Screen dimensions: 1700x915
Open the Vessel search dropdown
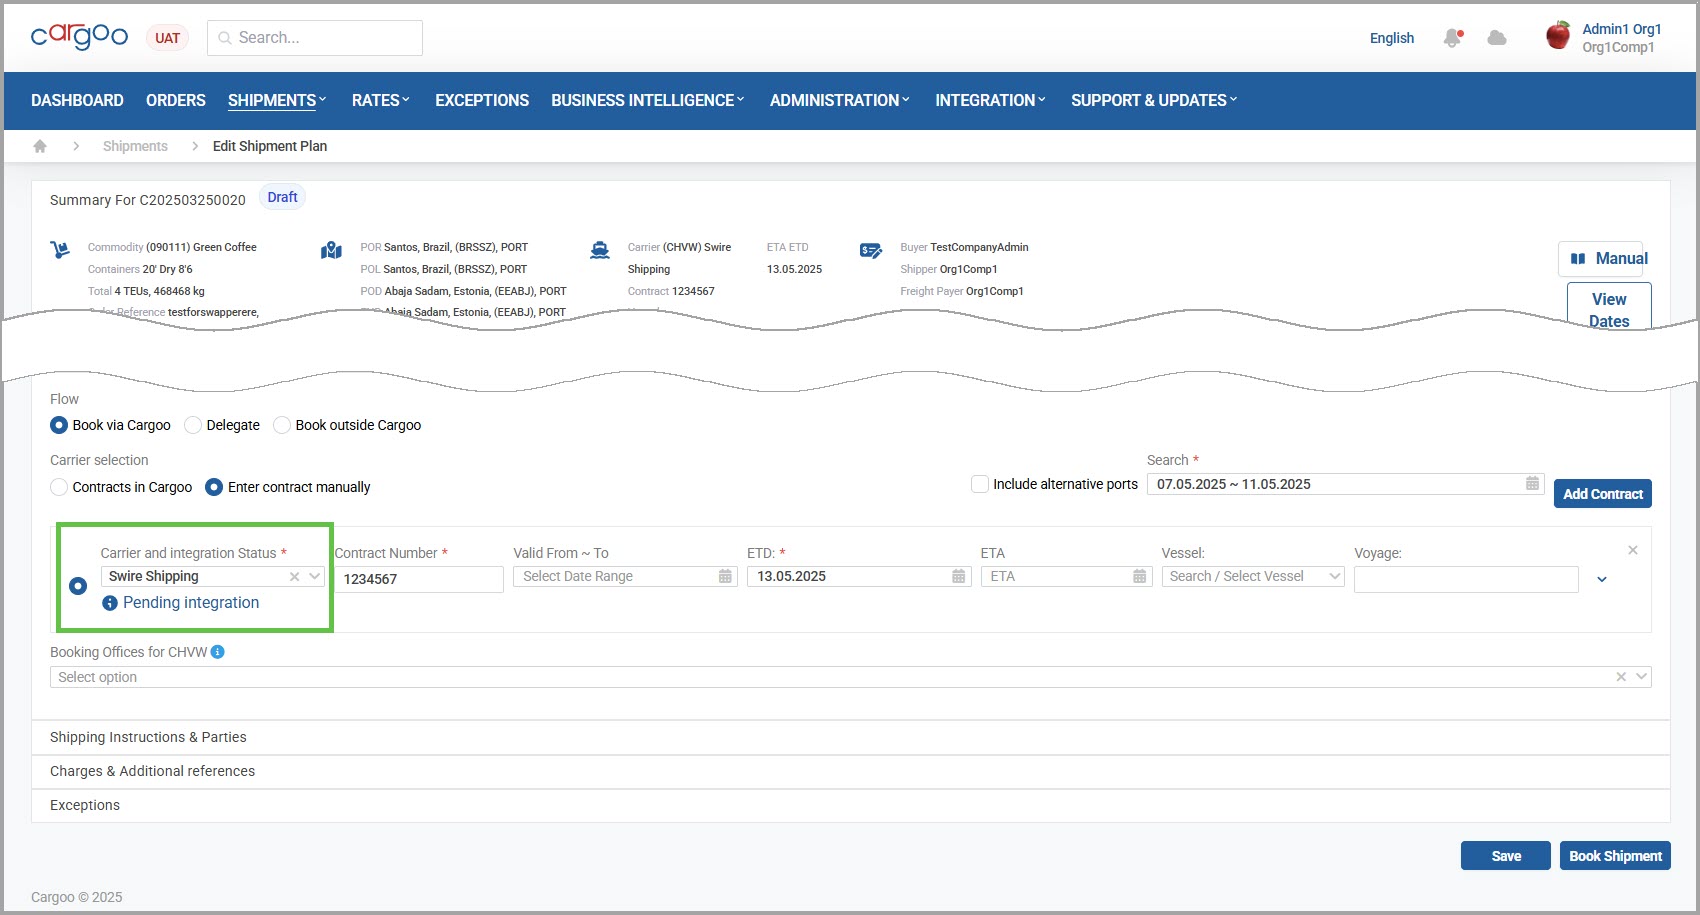click(1252, 577)
